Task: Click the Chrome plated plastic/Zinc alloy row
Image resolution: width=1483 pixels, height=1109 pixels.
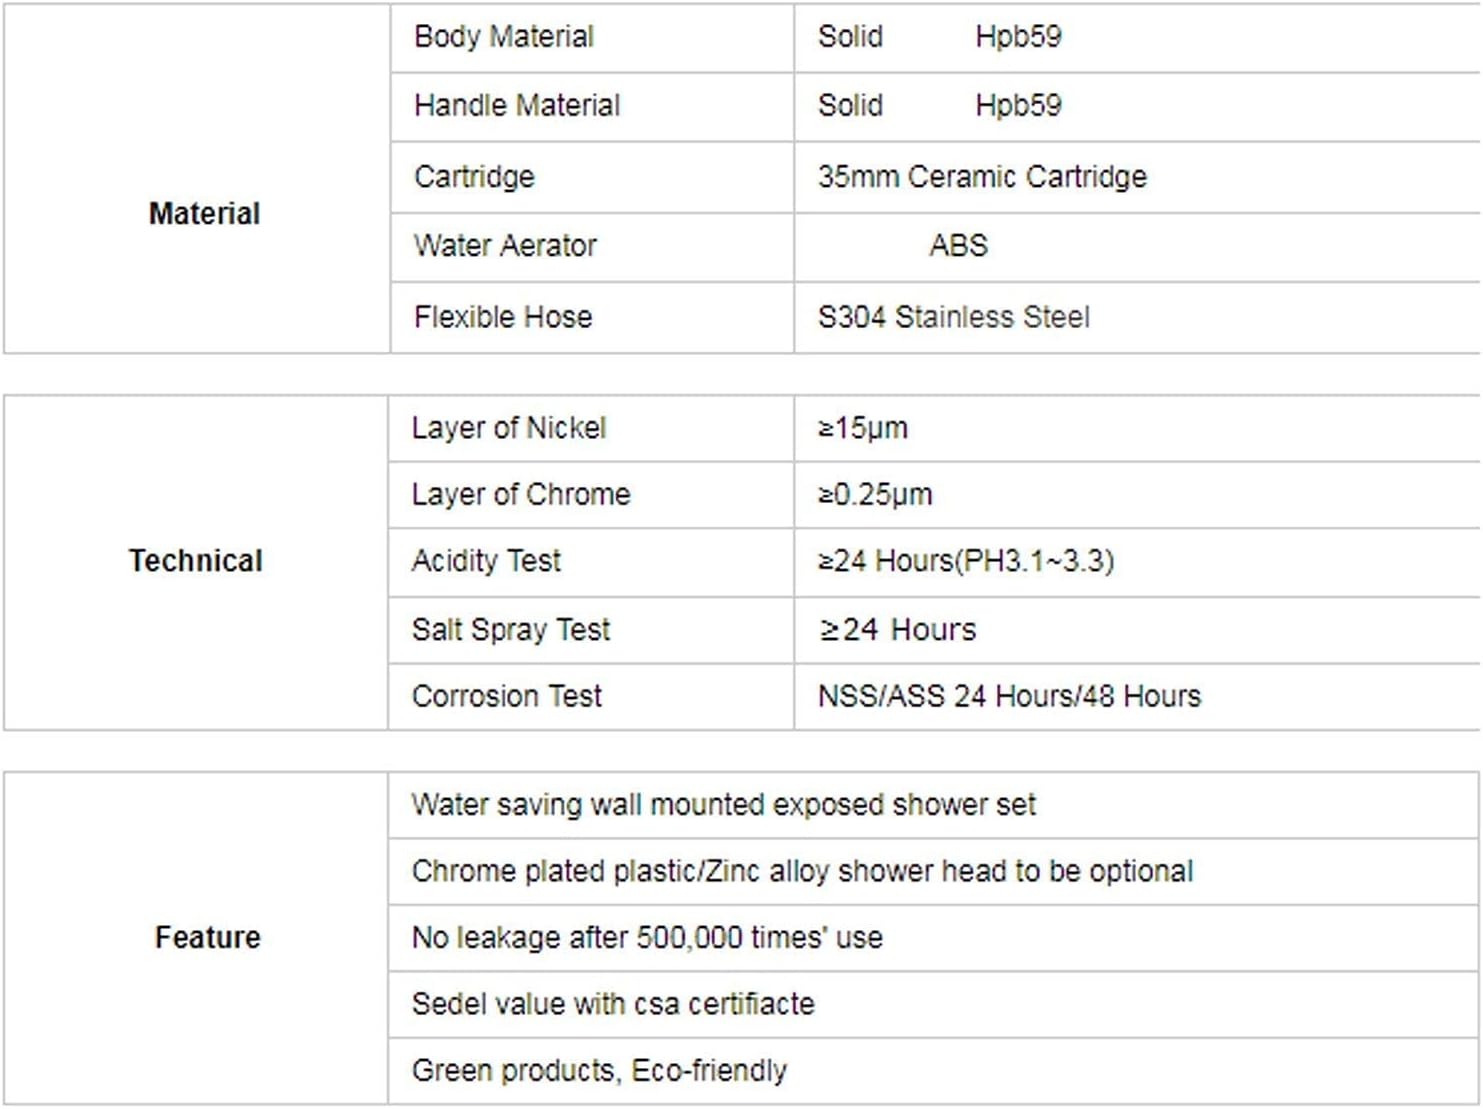Action: point(934,871)
